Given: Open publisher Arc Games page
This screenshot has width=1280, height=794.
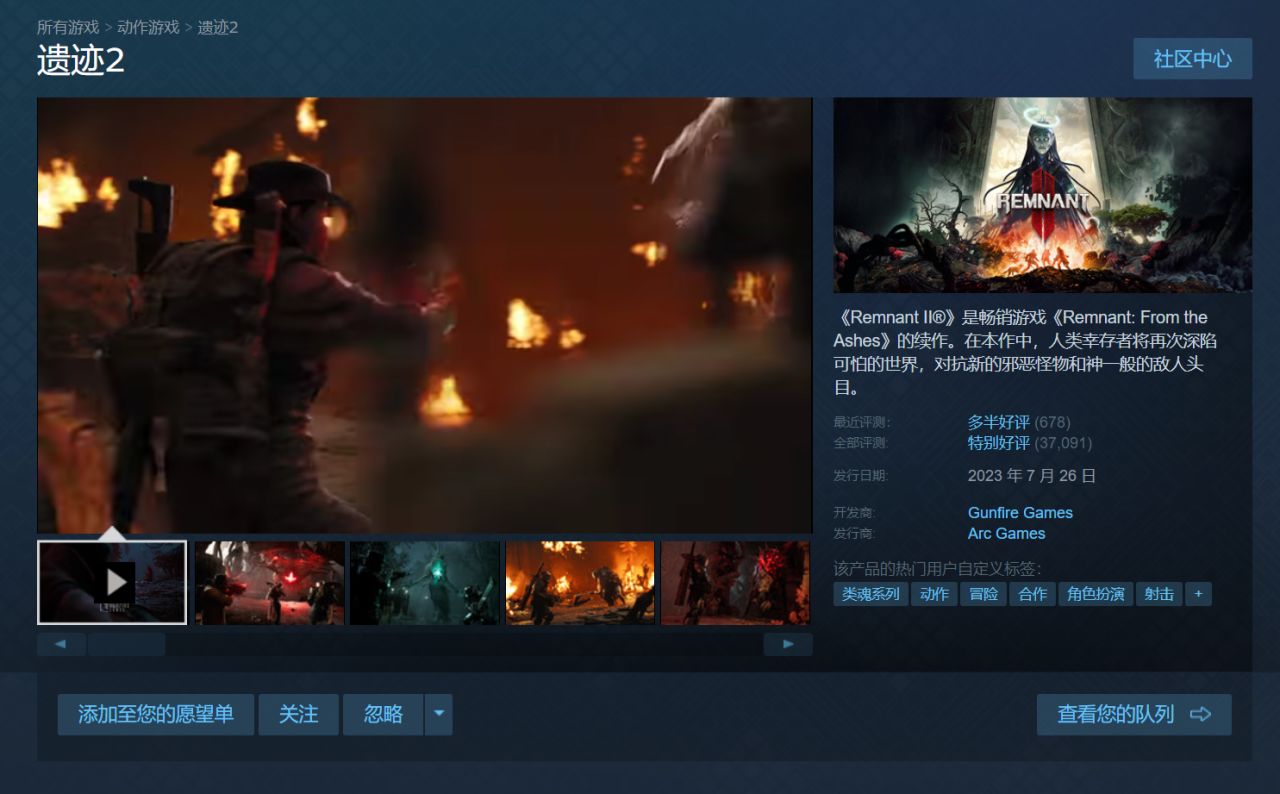Looking at the screenshot, I should tap(1006, 534).
